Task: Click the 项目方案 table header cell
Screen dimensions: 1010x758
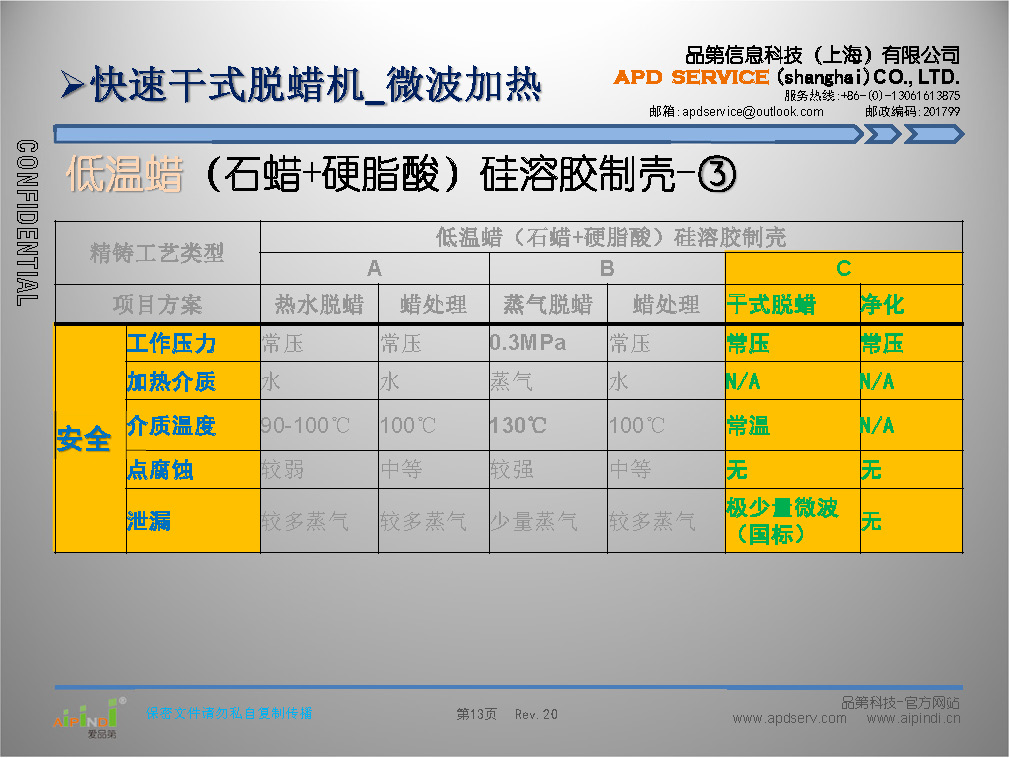Action: (157, 304)
